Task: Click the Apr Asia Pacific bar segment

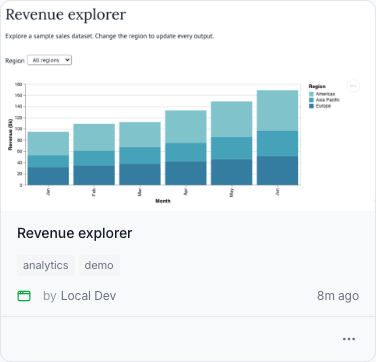Action: [x=186, y=153]
